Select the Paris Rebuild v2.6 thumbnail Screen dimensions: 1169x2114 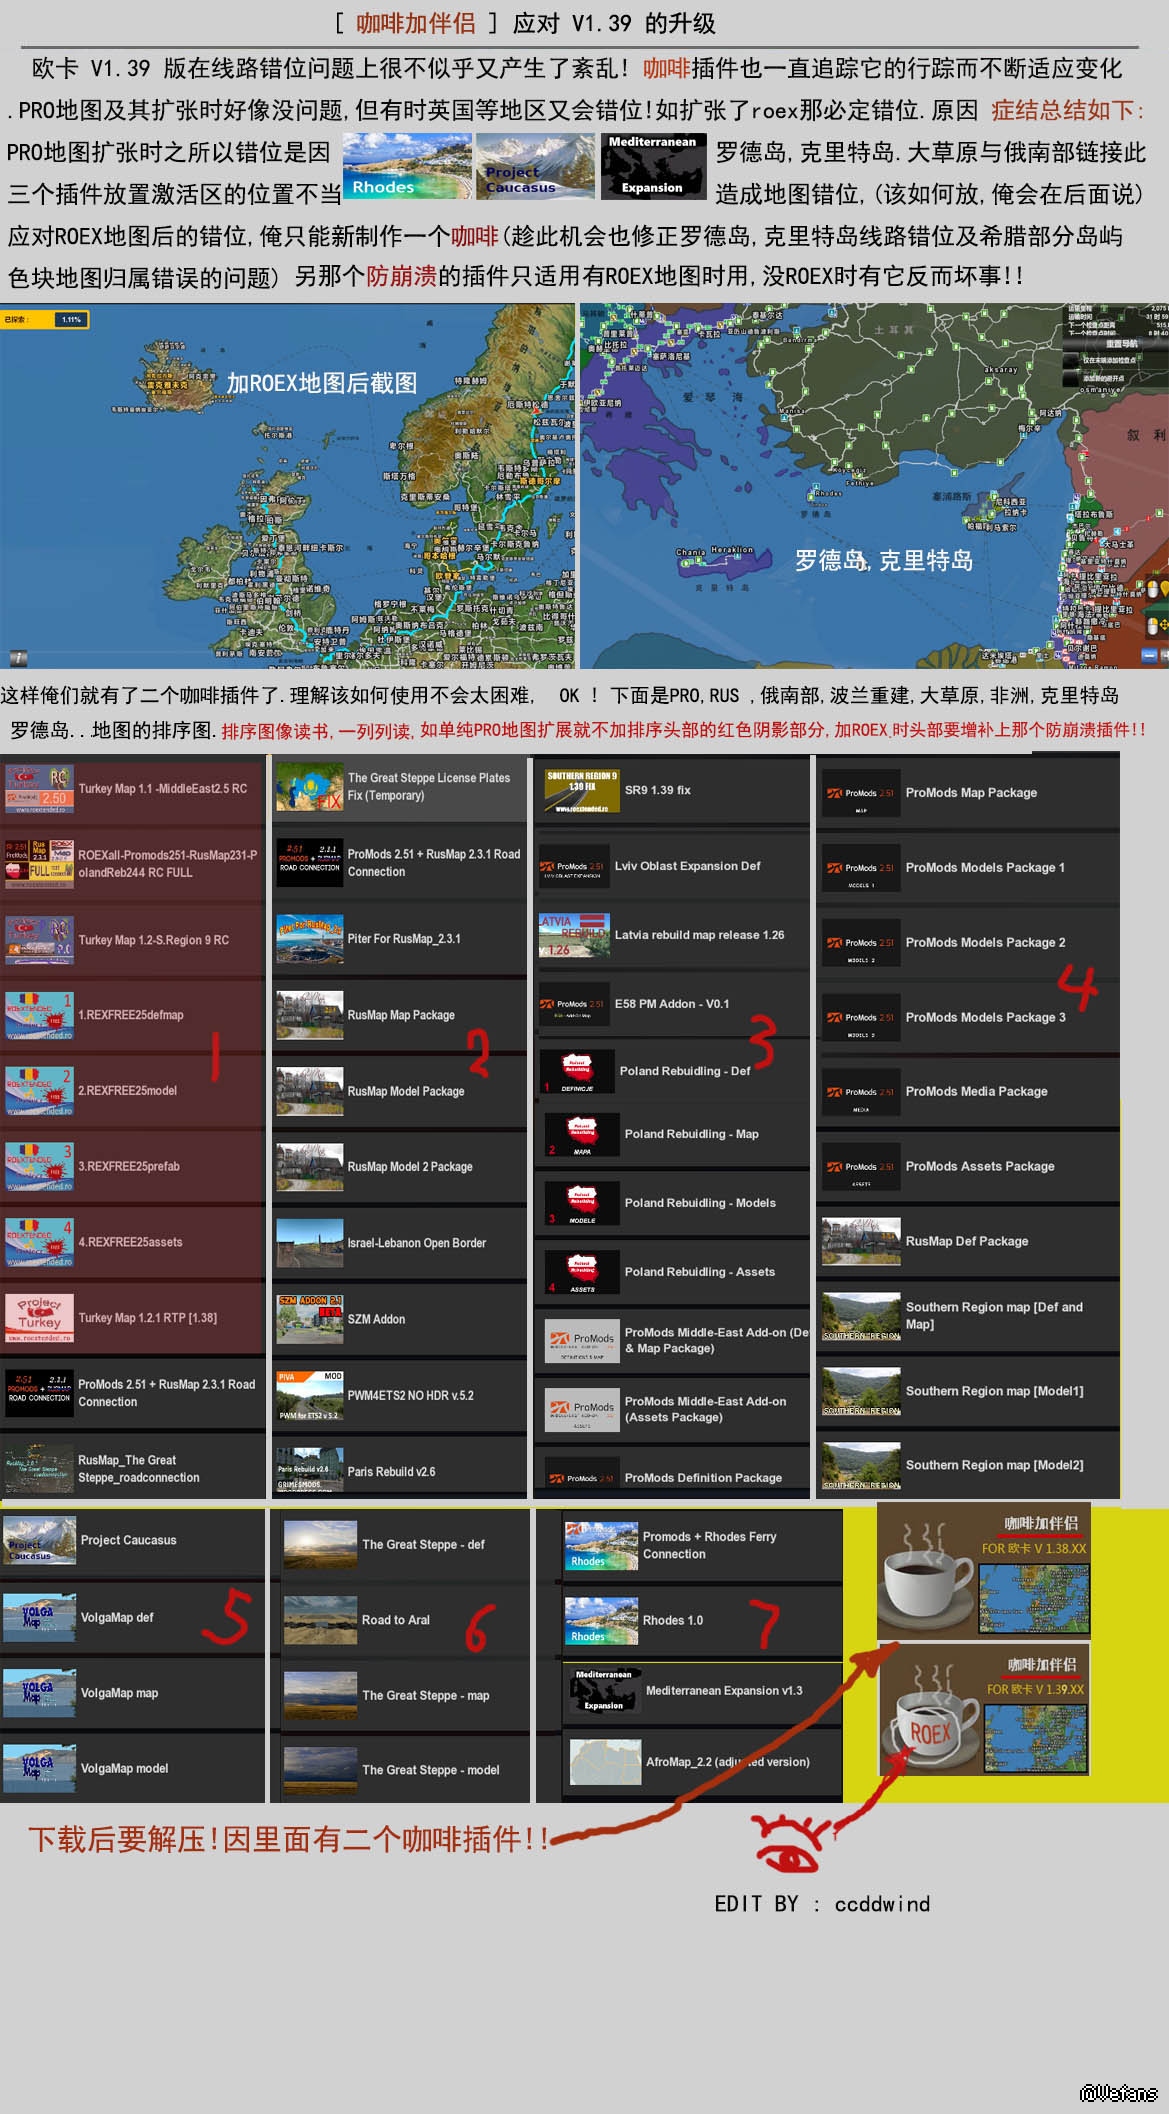(x=309, y=1471)
